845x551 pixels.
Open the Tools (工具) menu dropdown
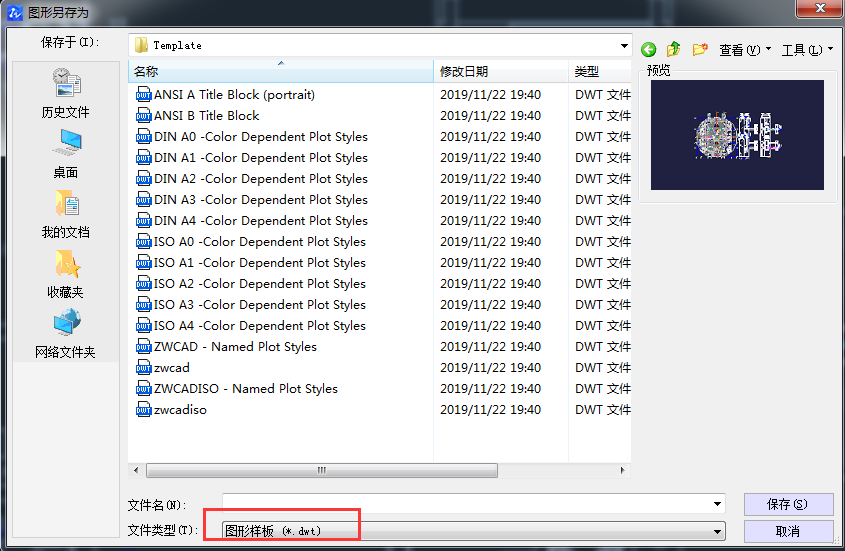(x=807, y=50)
